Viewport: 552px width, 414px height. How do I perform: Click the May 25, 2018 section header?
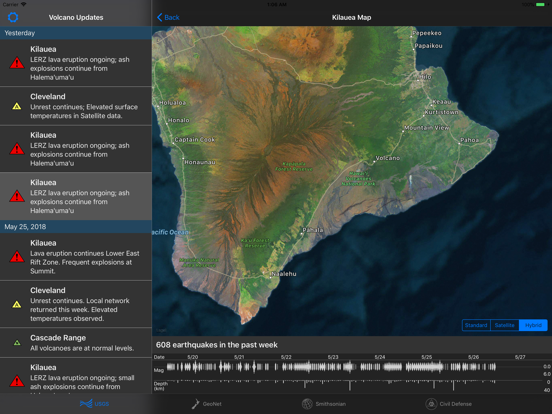coord(76,227)
